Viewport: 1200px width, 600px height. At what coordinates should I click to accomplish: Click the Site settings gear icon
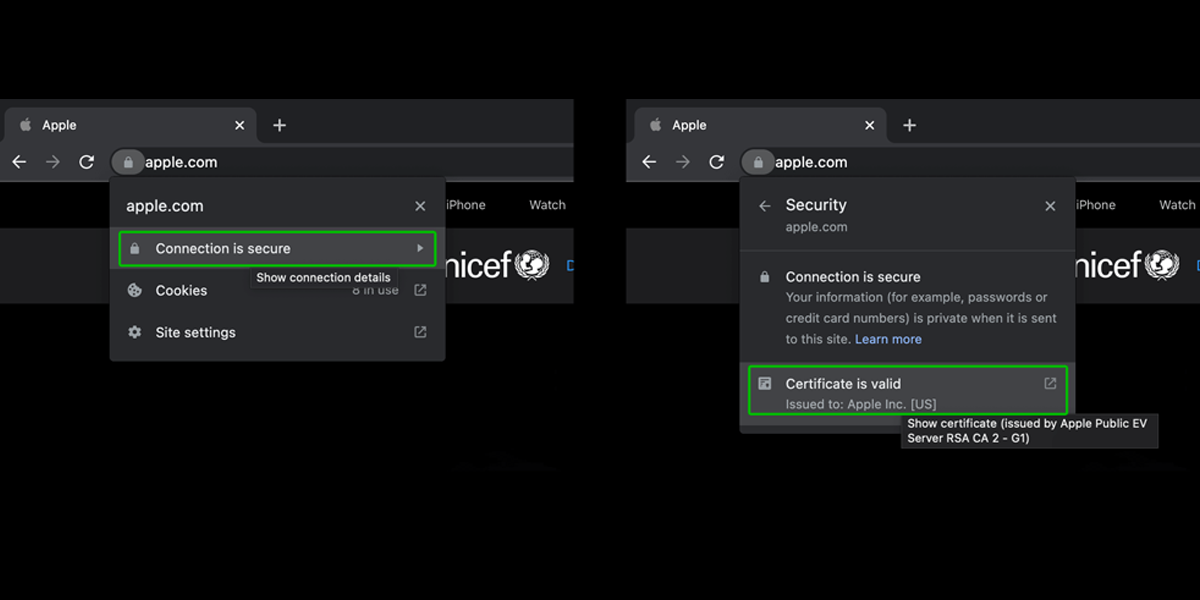click(x=135, y=332)
